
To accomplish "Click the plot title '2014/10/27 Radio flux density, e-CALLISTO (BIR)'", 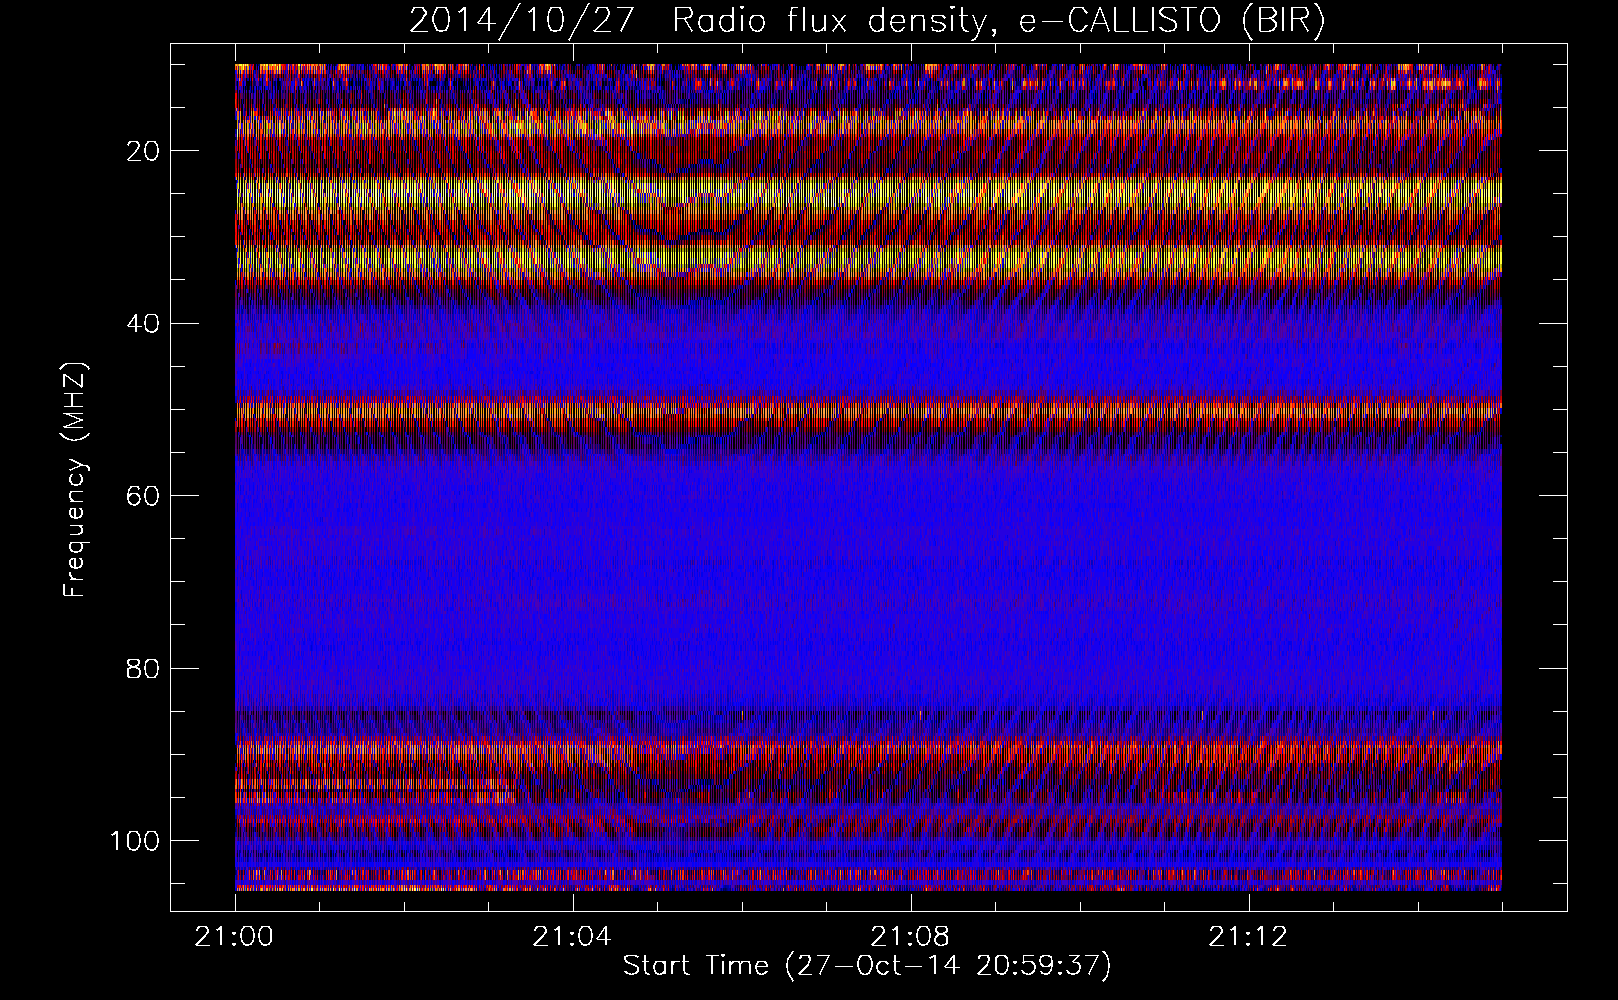I will [867, 21].
